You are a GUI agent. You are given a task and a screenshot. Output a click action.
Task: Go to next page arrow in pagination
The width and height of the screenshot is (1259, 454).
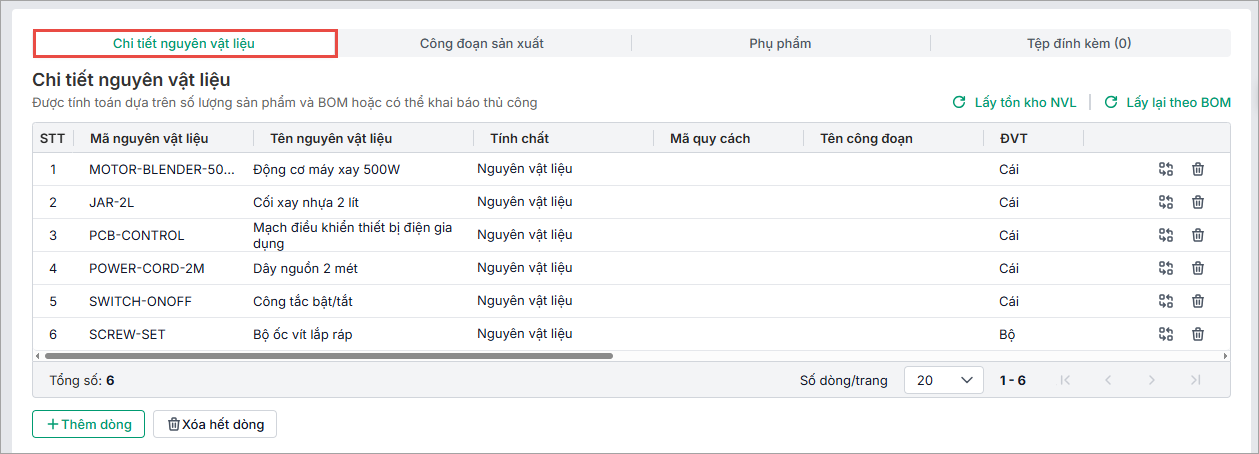[1152, 380]
